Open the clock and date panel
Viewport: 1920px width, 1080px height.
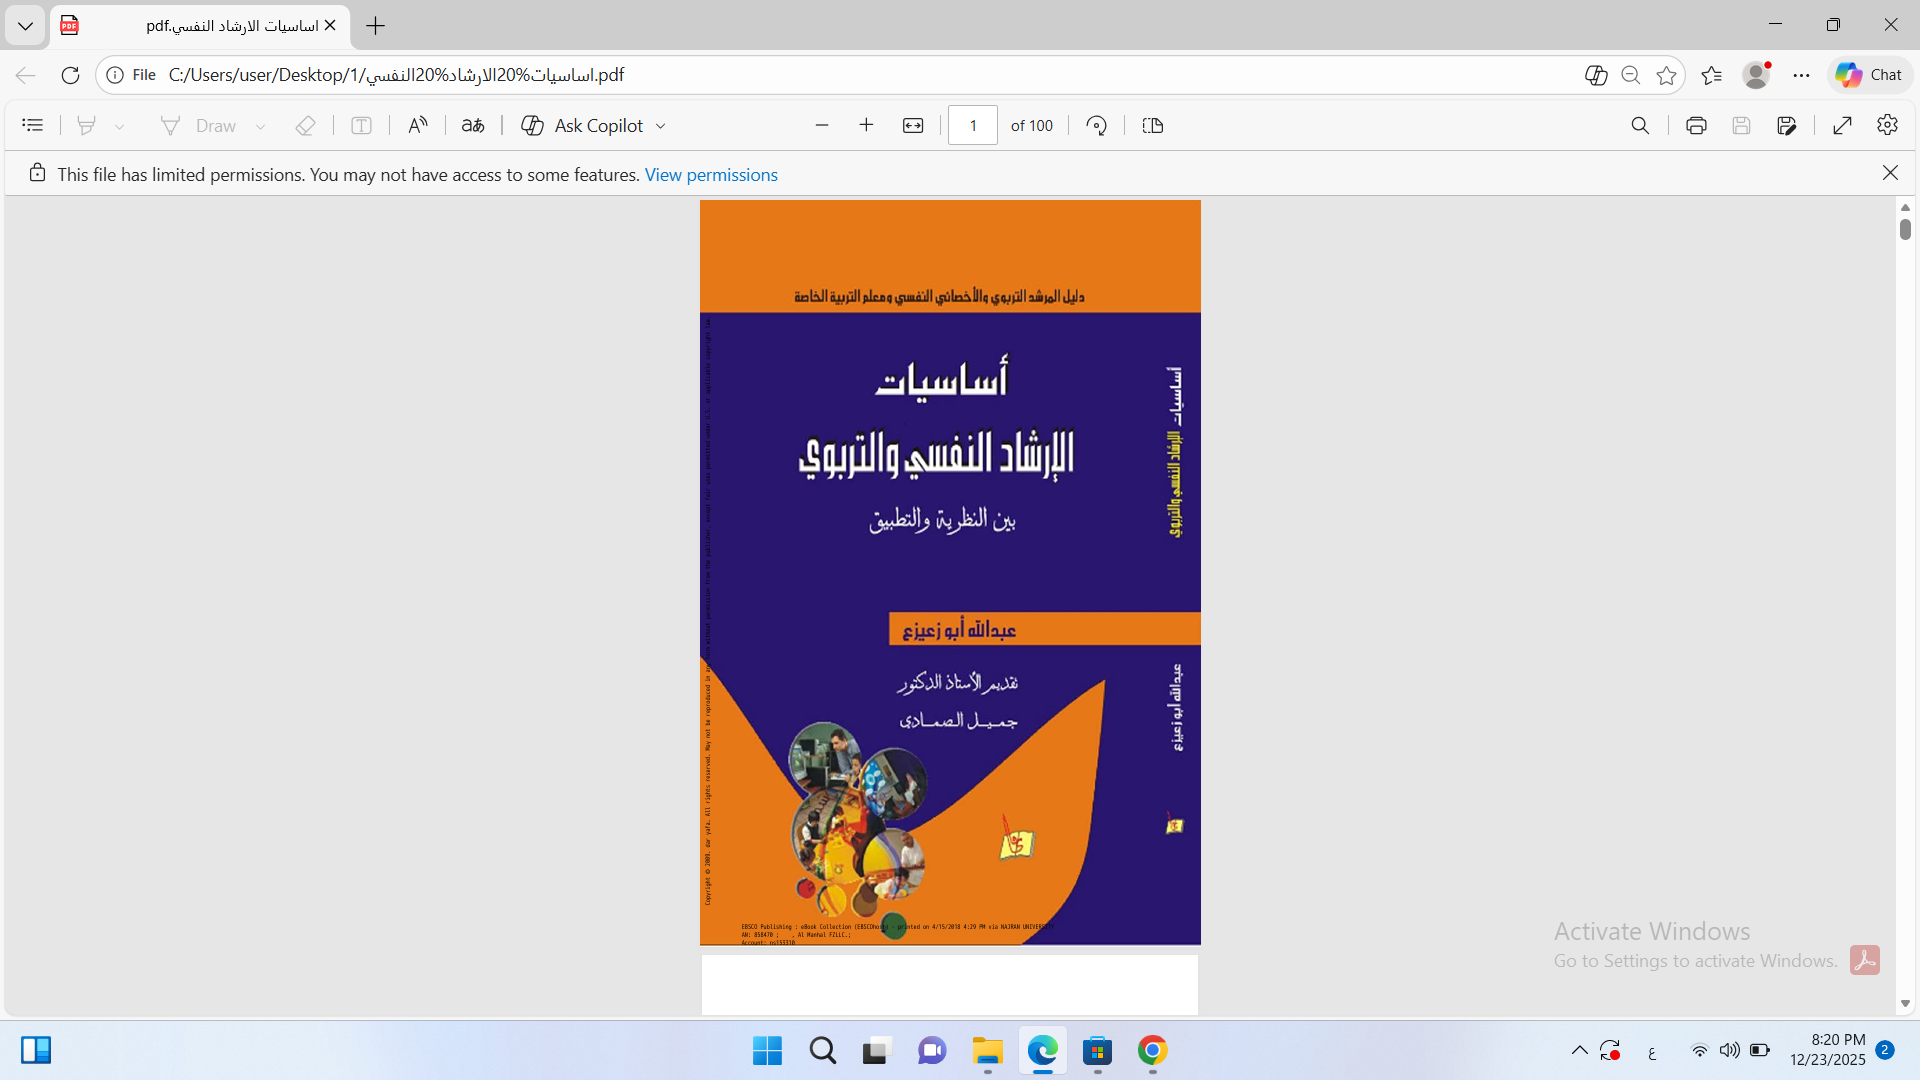click(1827, 1050)
